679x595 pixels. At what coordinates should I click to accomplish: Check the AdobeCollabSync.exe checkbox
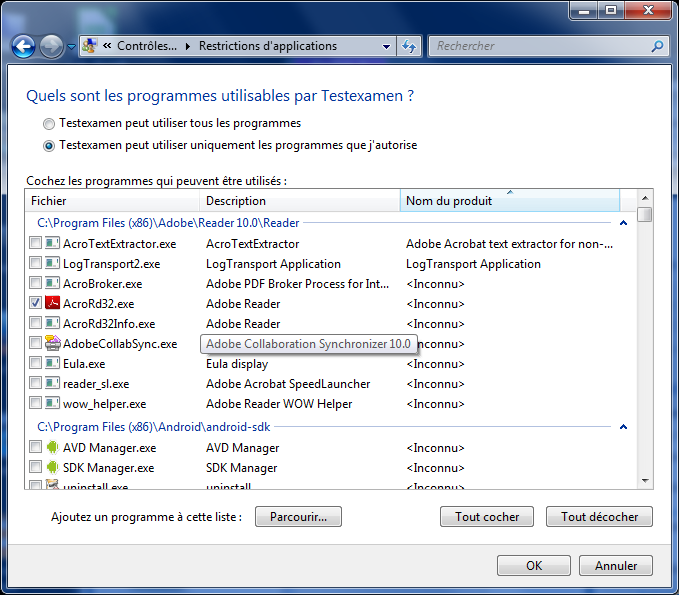tap(36, 343)
